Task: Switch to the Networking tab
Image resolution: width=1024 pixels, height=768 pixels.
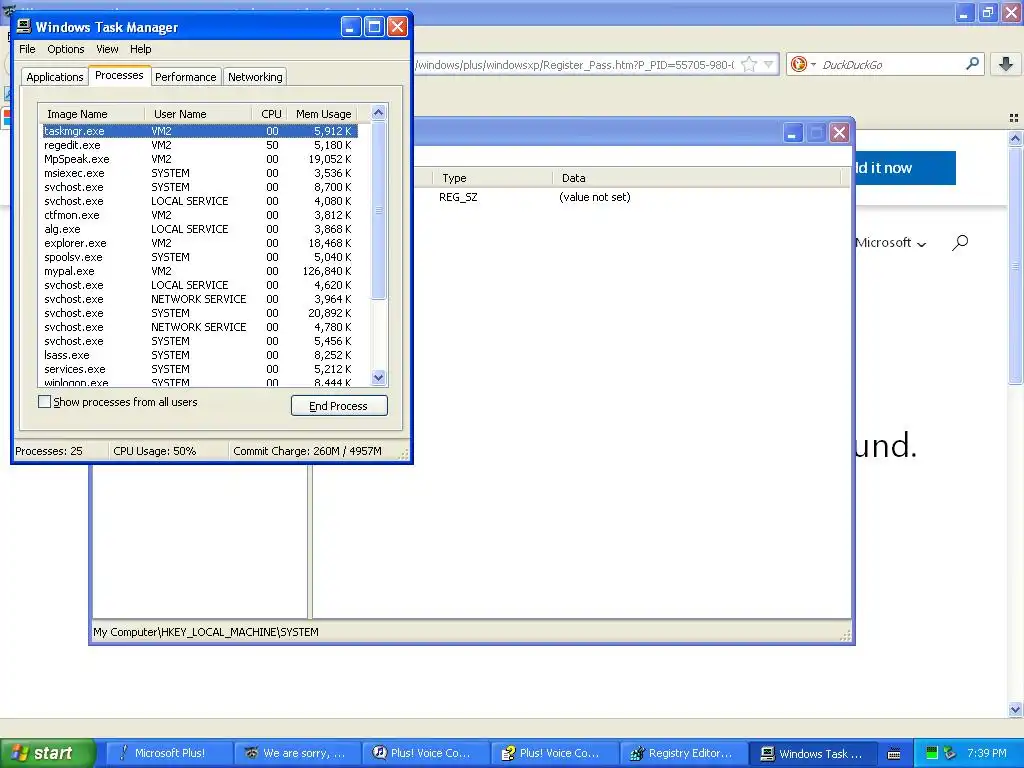Action: (255, 77)
